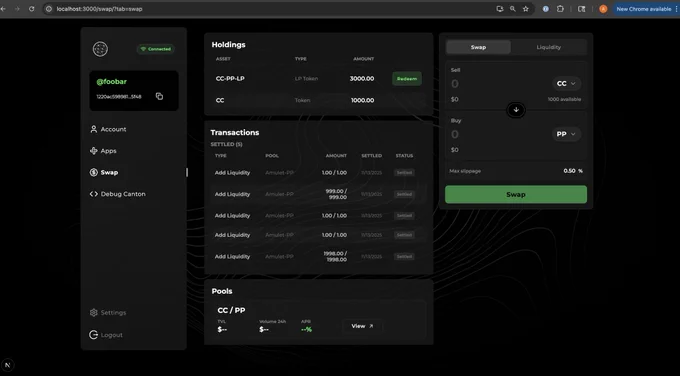Click the Next.js N badge icon
Viewport: 680px width, 376px height.
(x=7, y=365)
